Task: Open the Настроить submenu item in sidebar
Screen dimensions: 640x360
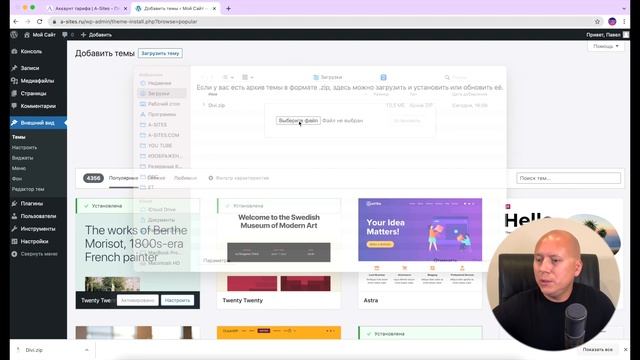Action: point(24,147)
